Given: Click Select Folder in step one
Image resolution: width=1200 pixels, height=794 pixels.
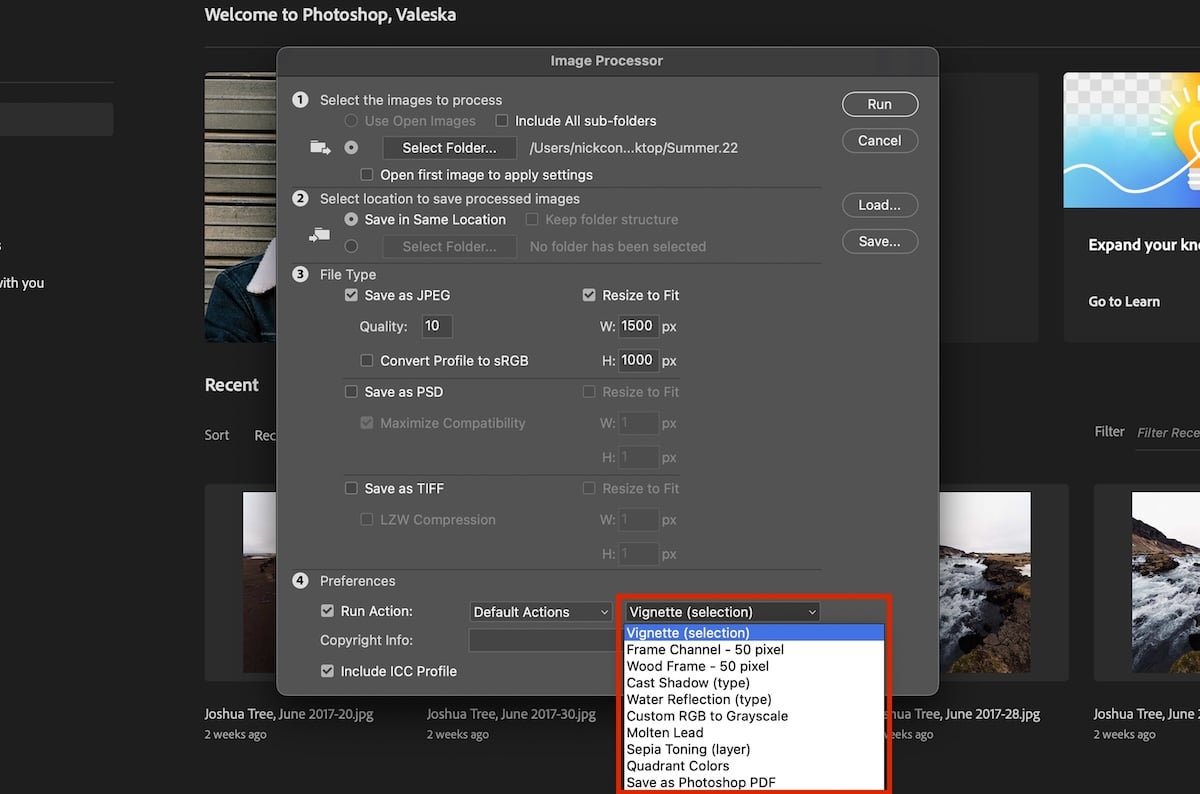Looking at the screenshot, I should [449, 147].
